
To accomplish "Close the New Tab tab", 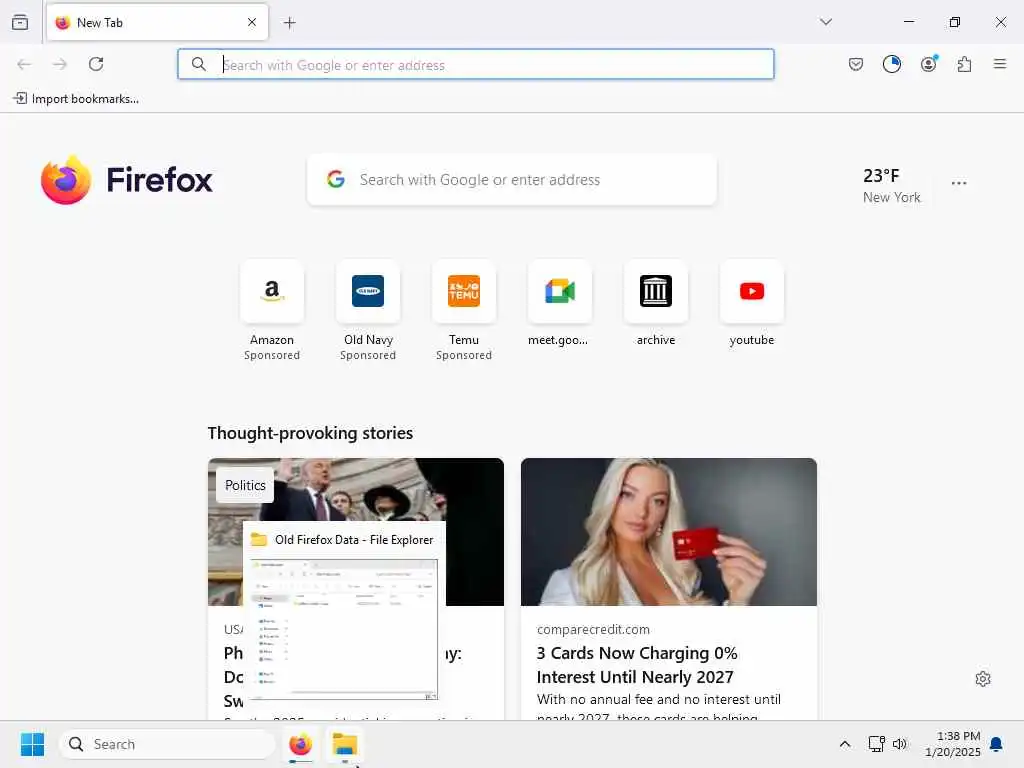I will pyautogui.click(x=252, y=22).
